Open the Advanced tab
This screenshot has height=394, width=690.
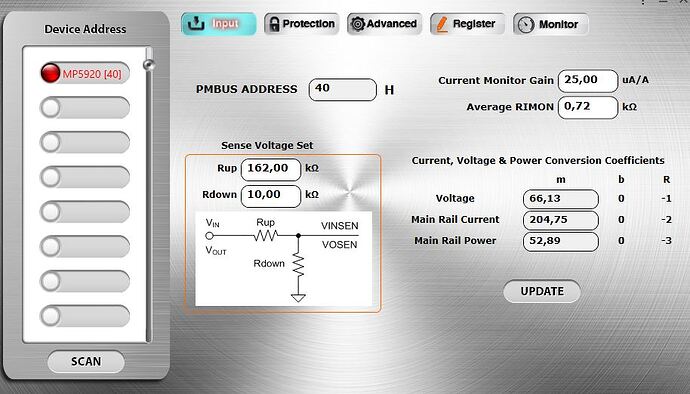pos(385,24)
